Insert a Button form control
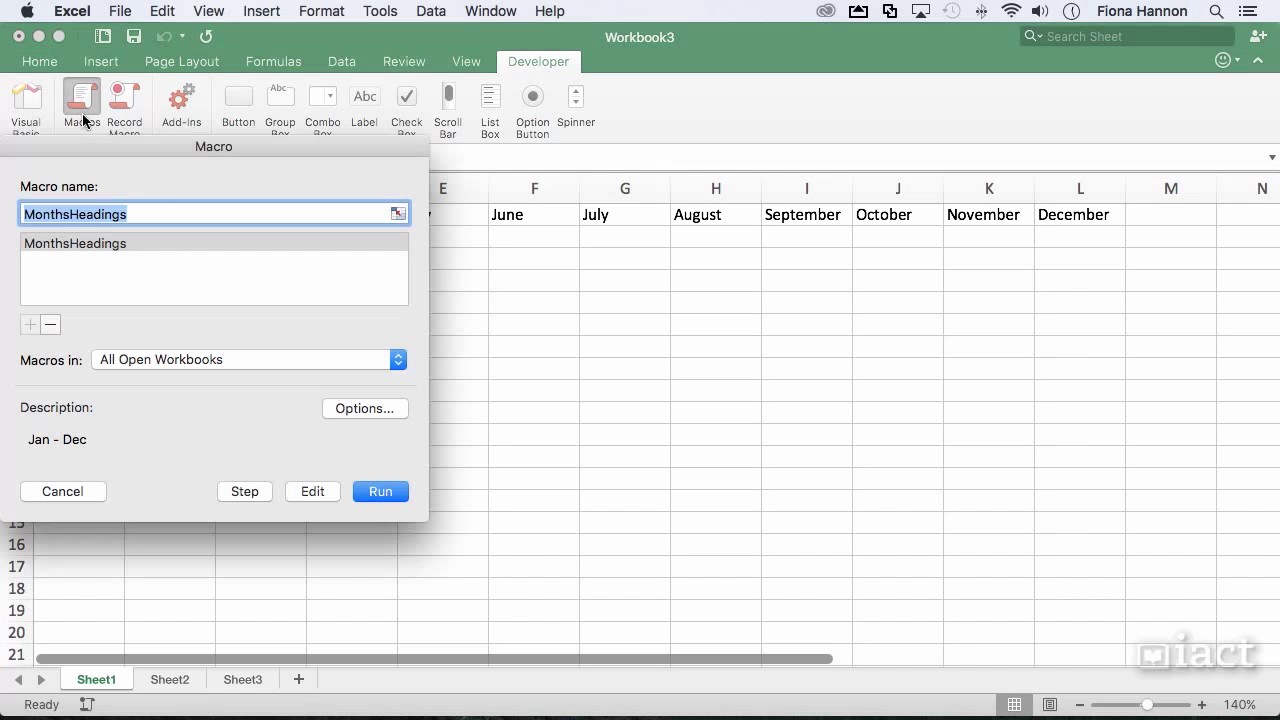 (238, 97)
